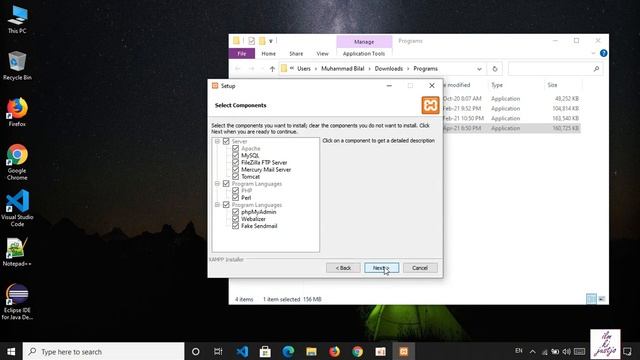This screenshot has height=360, width=640.
Task: Uncheck the Fake Sendmail component
Action: coord(236,226)
